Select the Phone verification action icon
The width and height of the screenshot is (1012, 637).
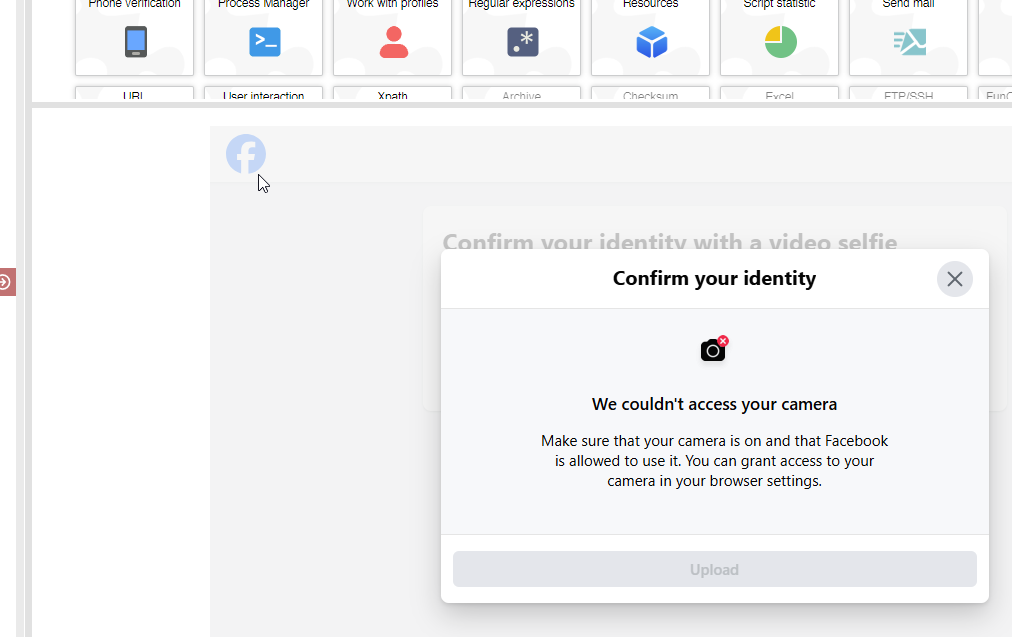point(134,42)
